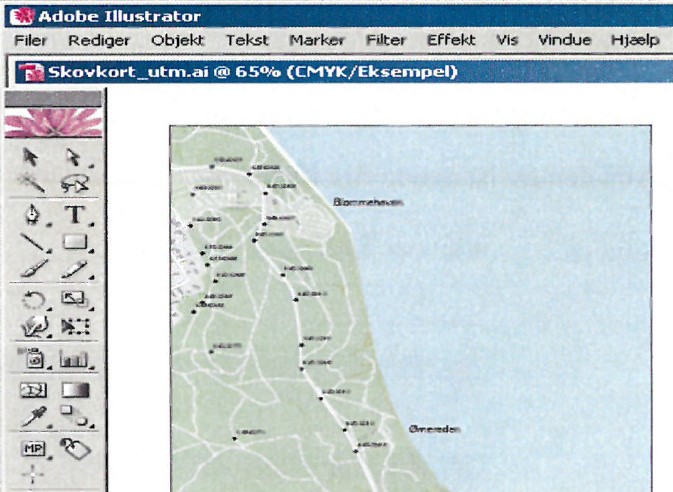Select the Pen tool
Screen dimensions: 673x492
tap(33, 215)
